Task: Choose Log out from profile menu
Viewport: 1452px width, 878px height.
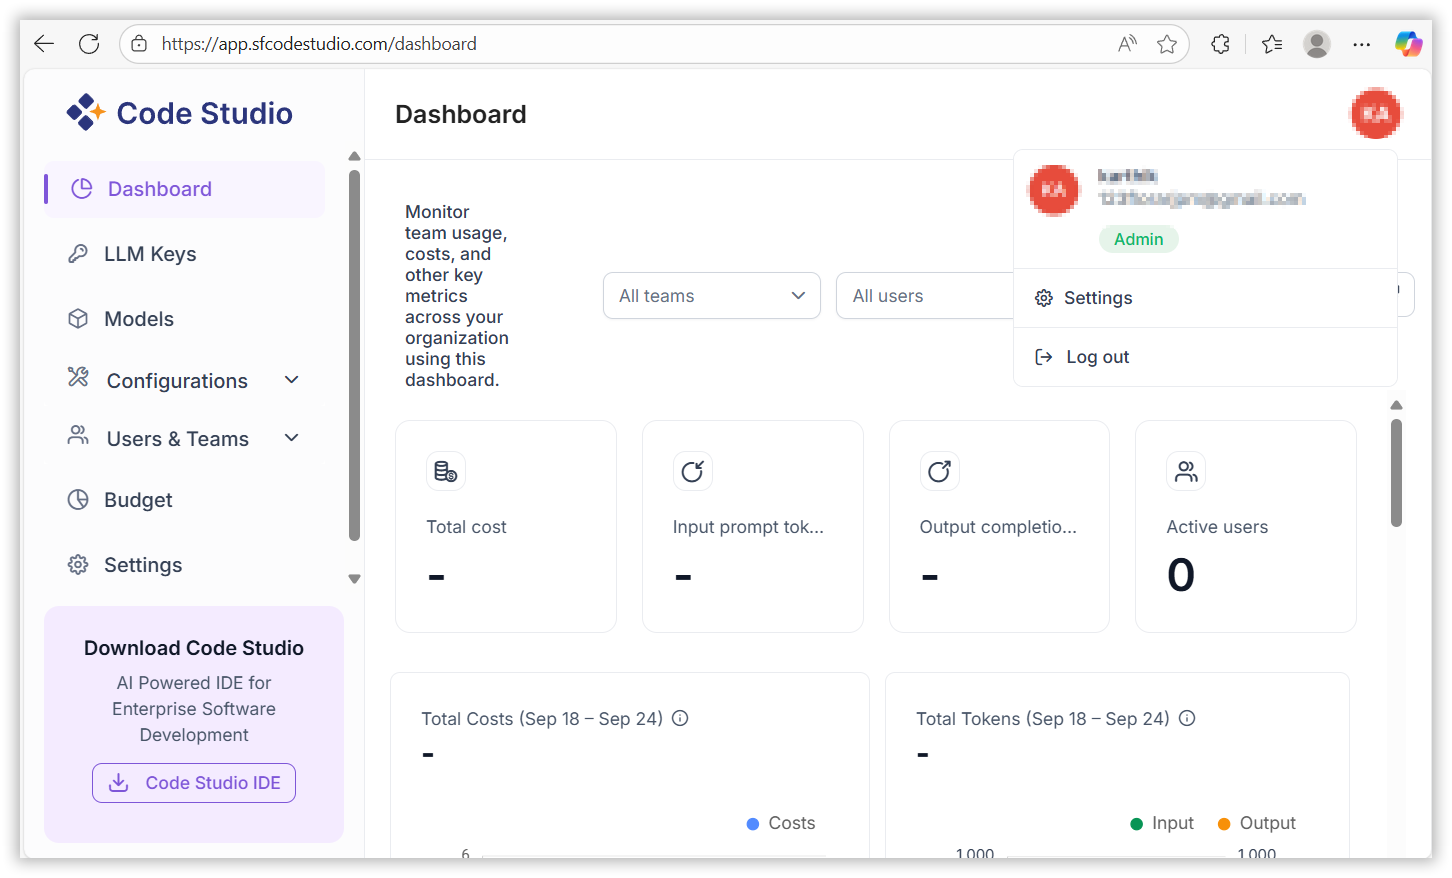Action: click(1205, 357)
